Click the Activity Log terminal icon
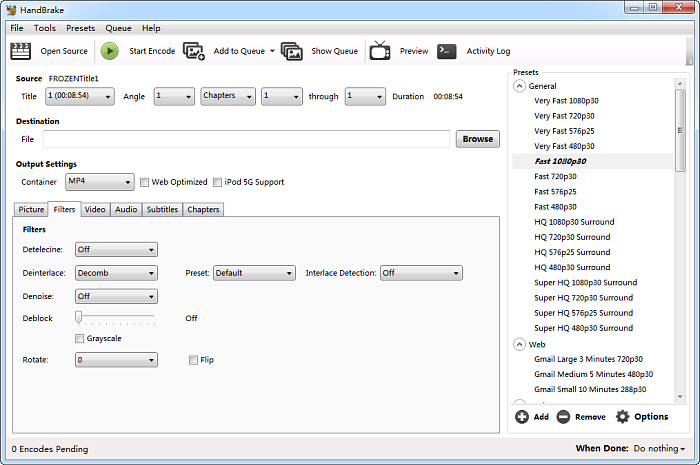 446,51
